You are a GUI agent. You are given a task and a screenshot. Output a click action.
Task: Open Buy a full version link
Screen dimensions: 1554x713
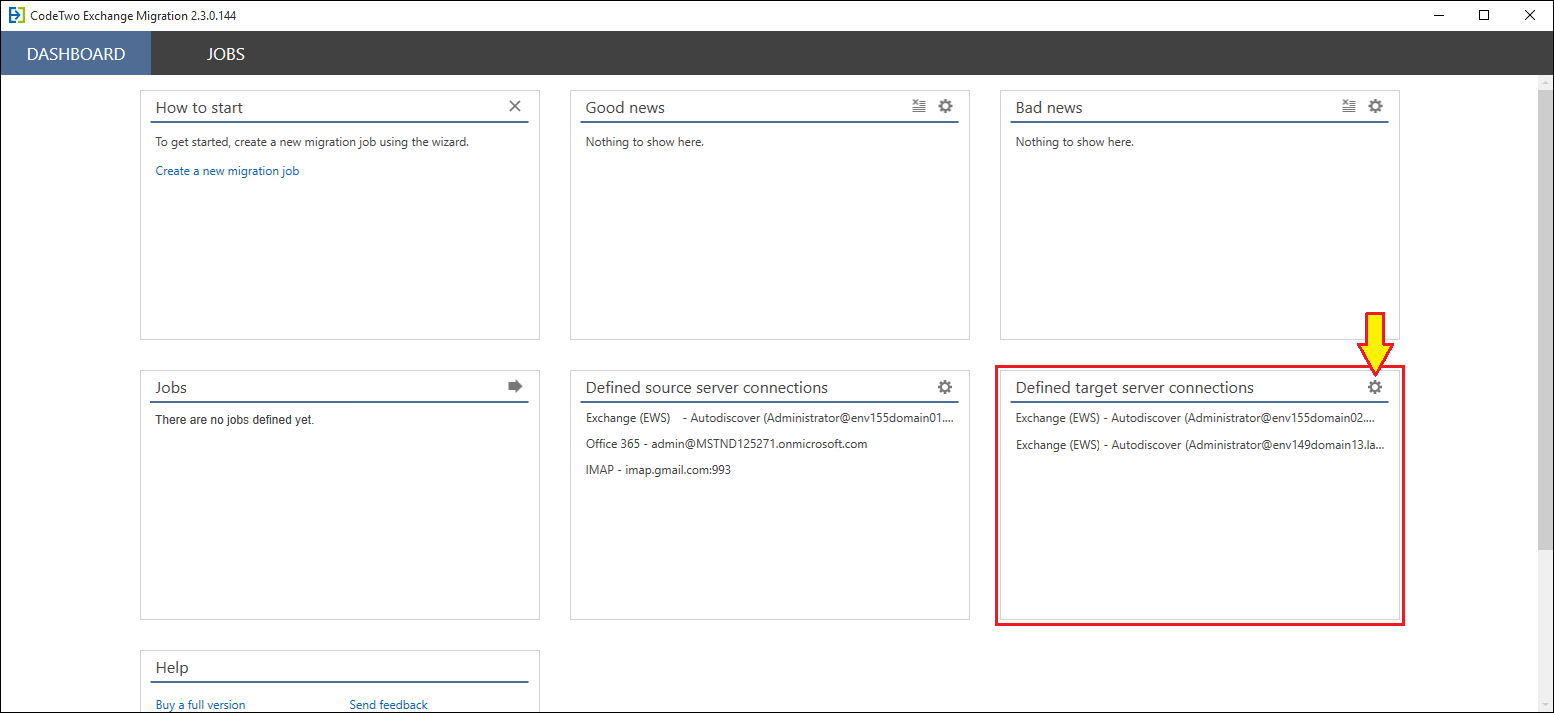coord(200,705)
